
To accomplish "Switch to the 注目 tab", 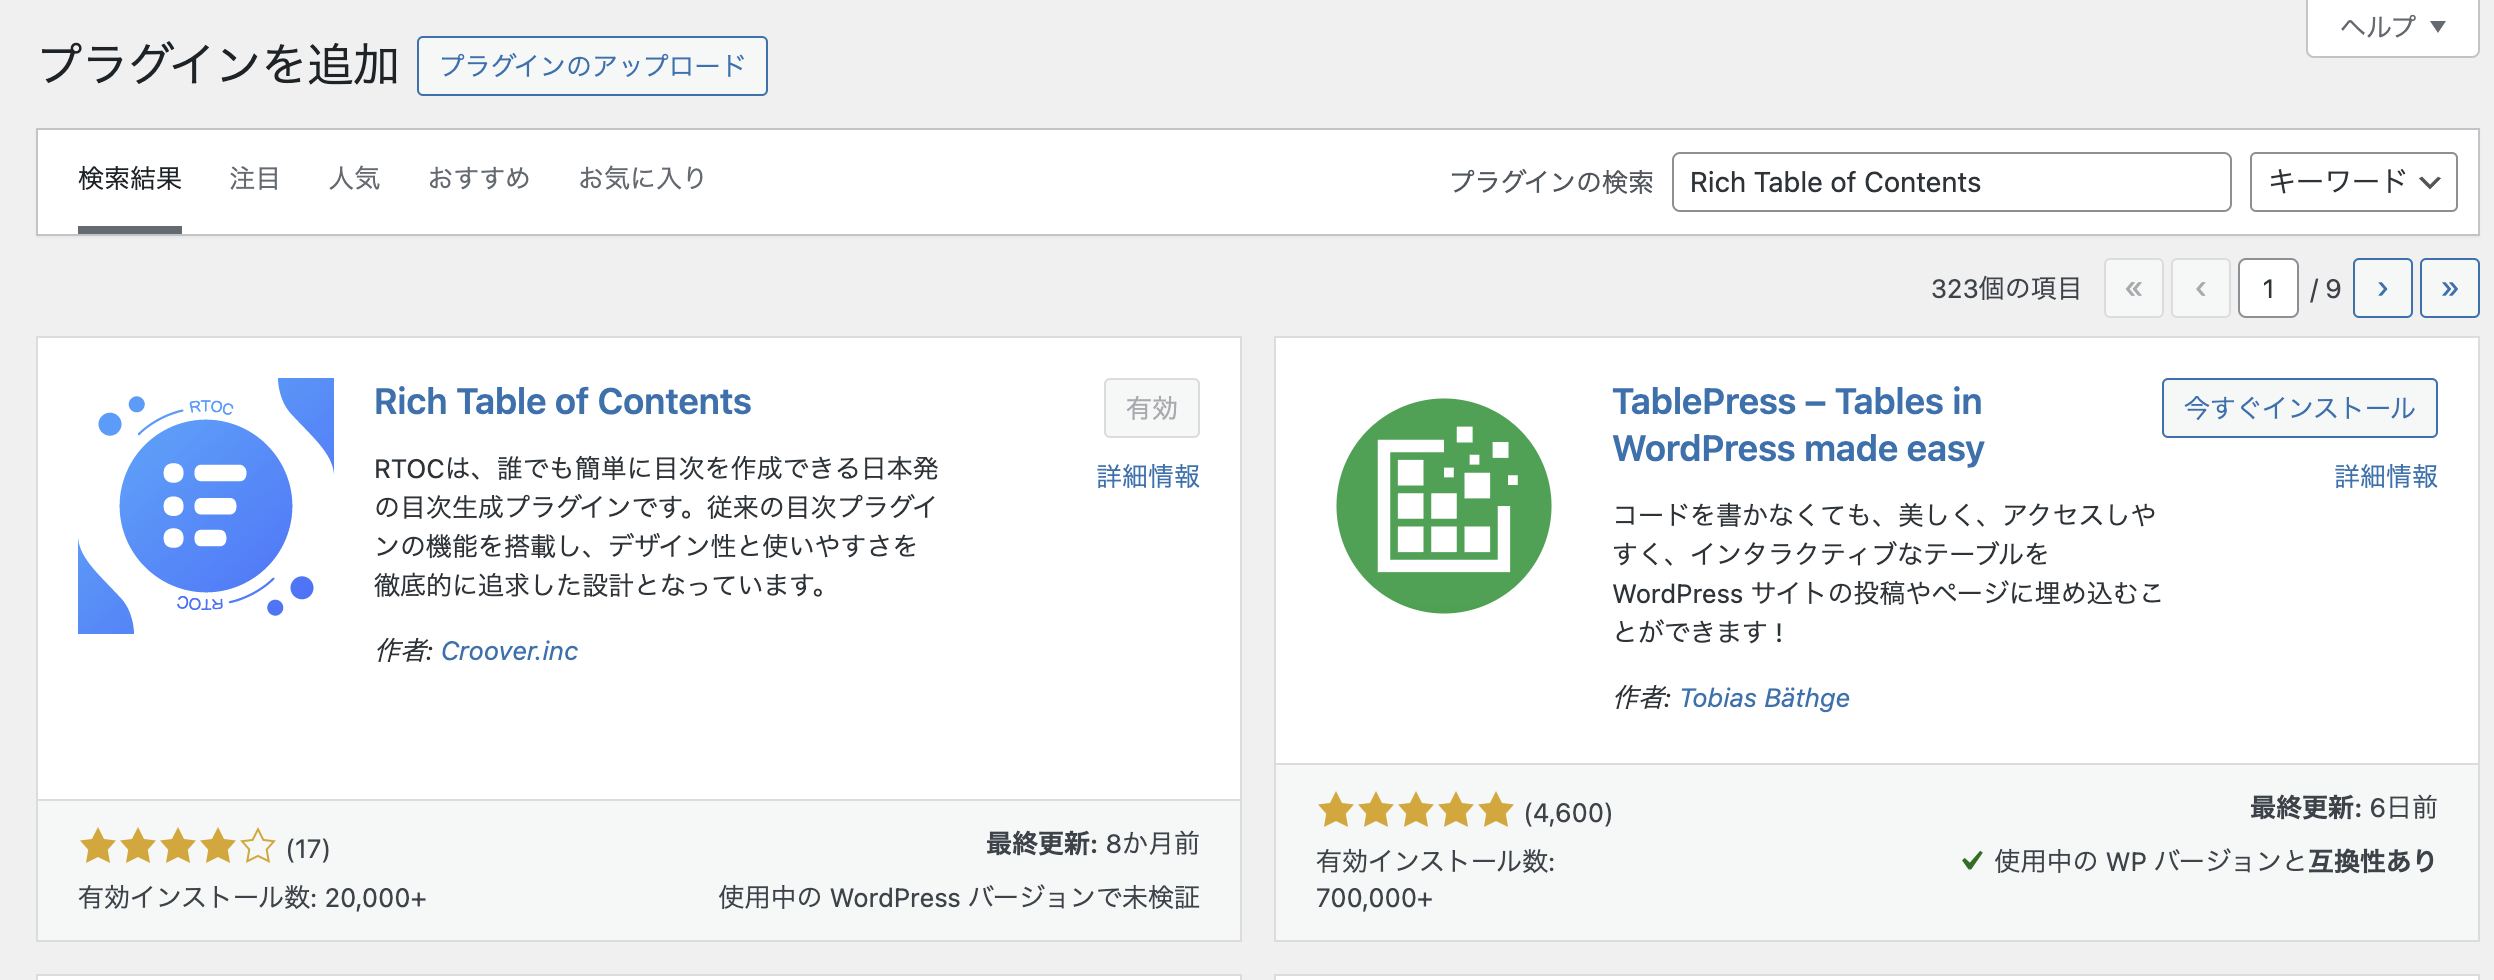I will (x=254, y=179).
